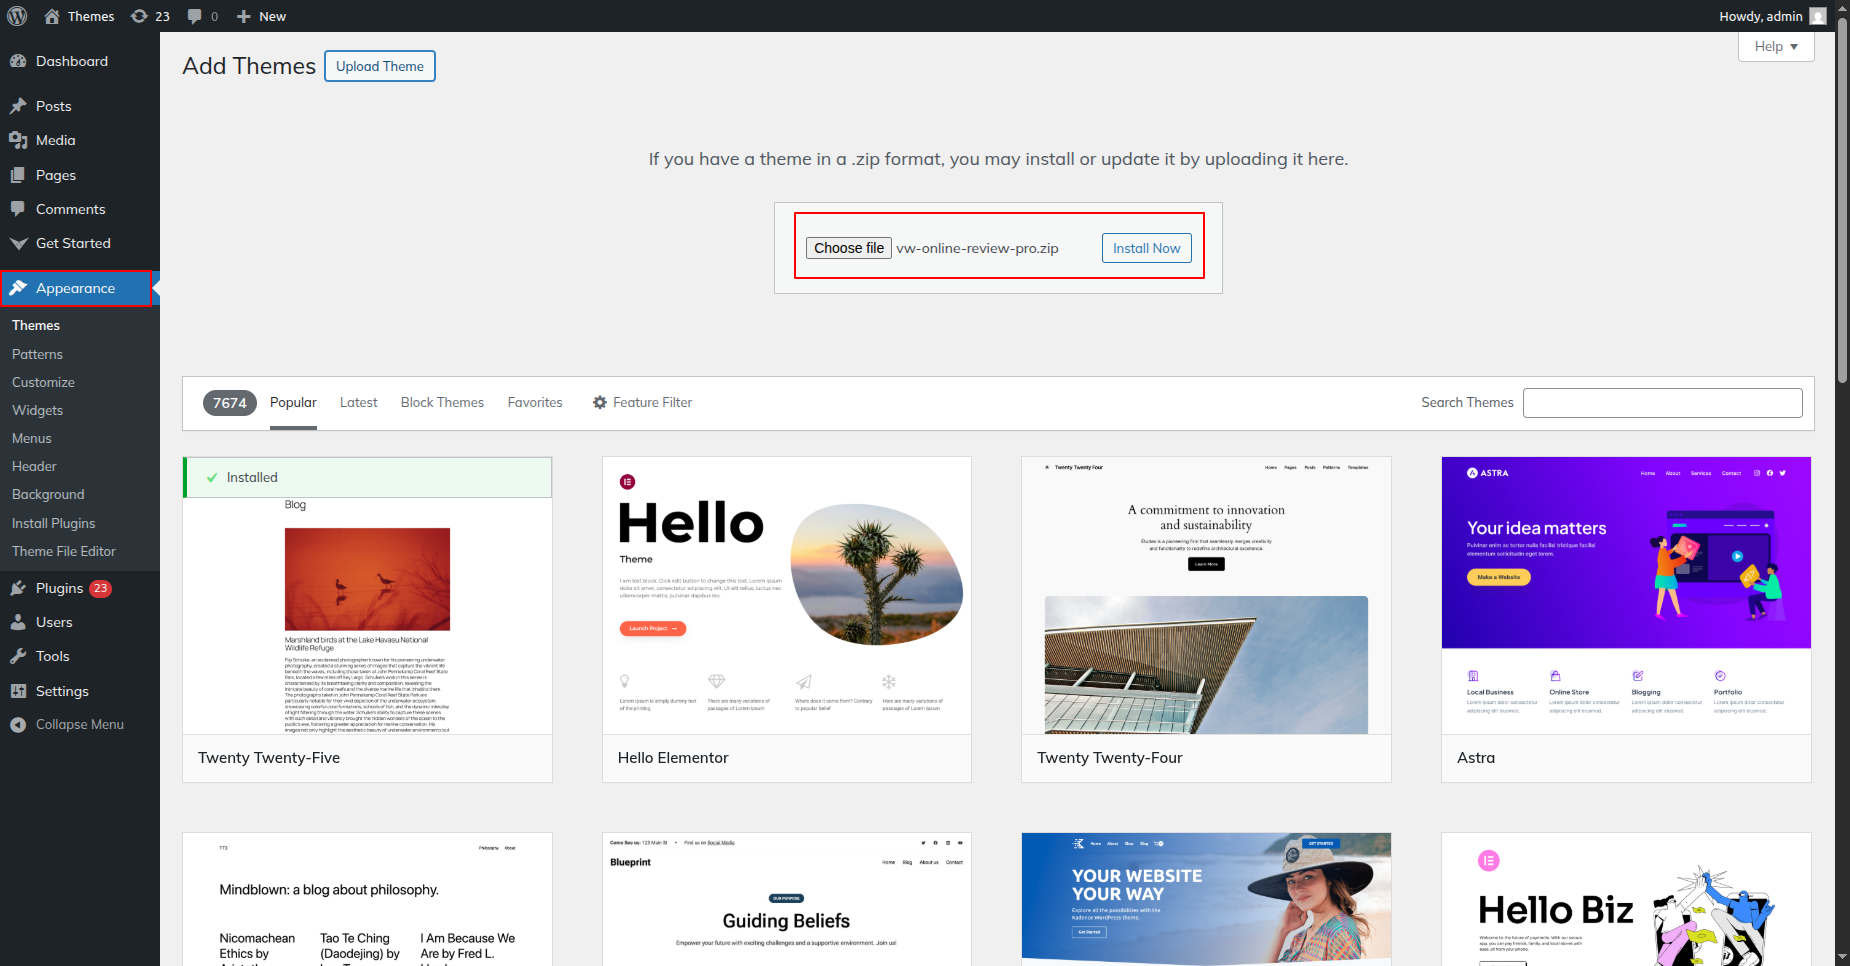Screen dimensions: 1850x966
Task: Expand the Help dropdown
Action: (1775, 46)
